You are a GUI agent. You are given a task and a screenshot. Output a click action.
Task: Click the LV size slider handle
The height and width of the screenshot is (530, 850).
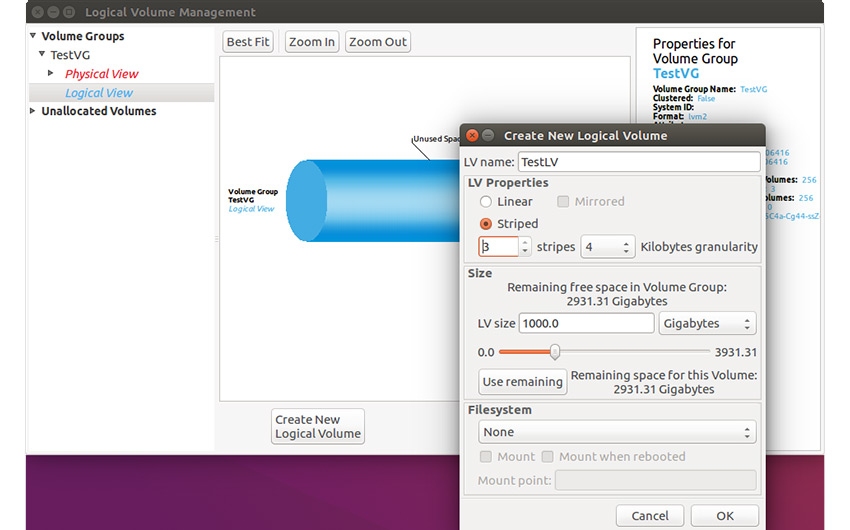(x=555, y=352)
